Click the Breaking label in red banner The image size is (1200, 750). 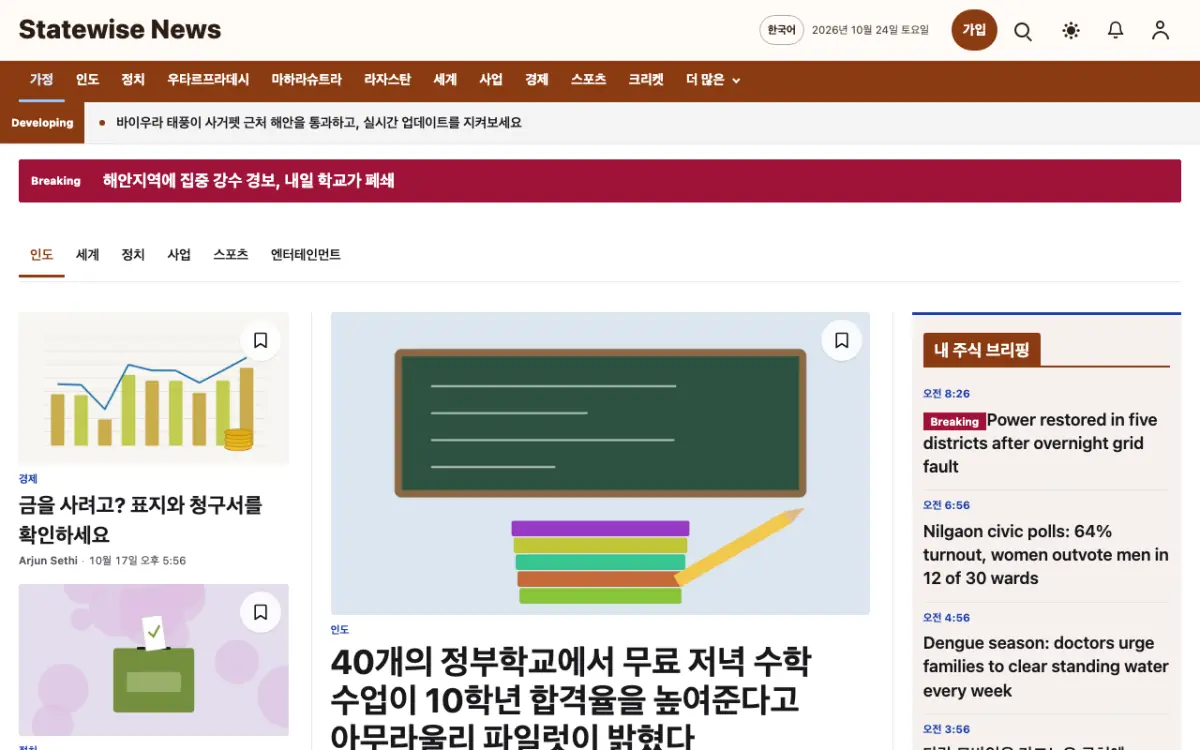tap(55, 181)
